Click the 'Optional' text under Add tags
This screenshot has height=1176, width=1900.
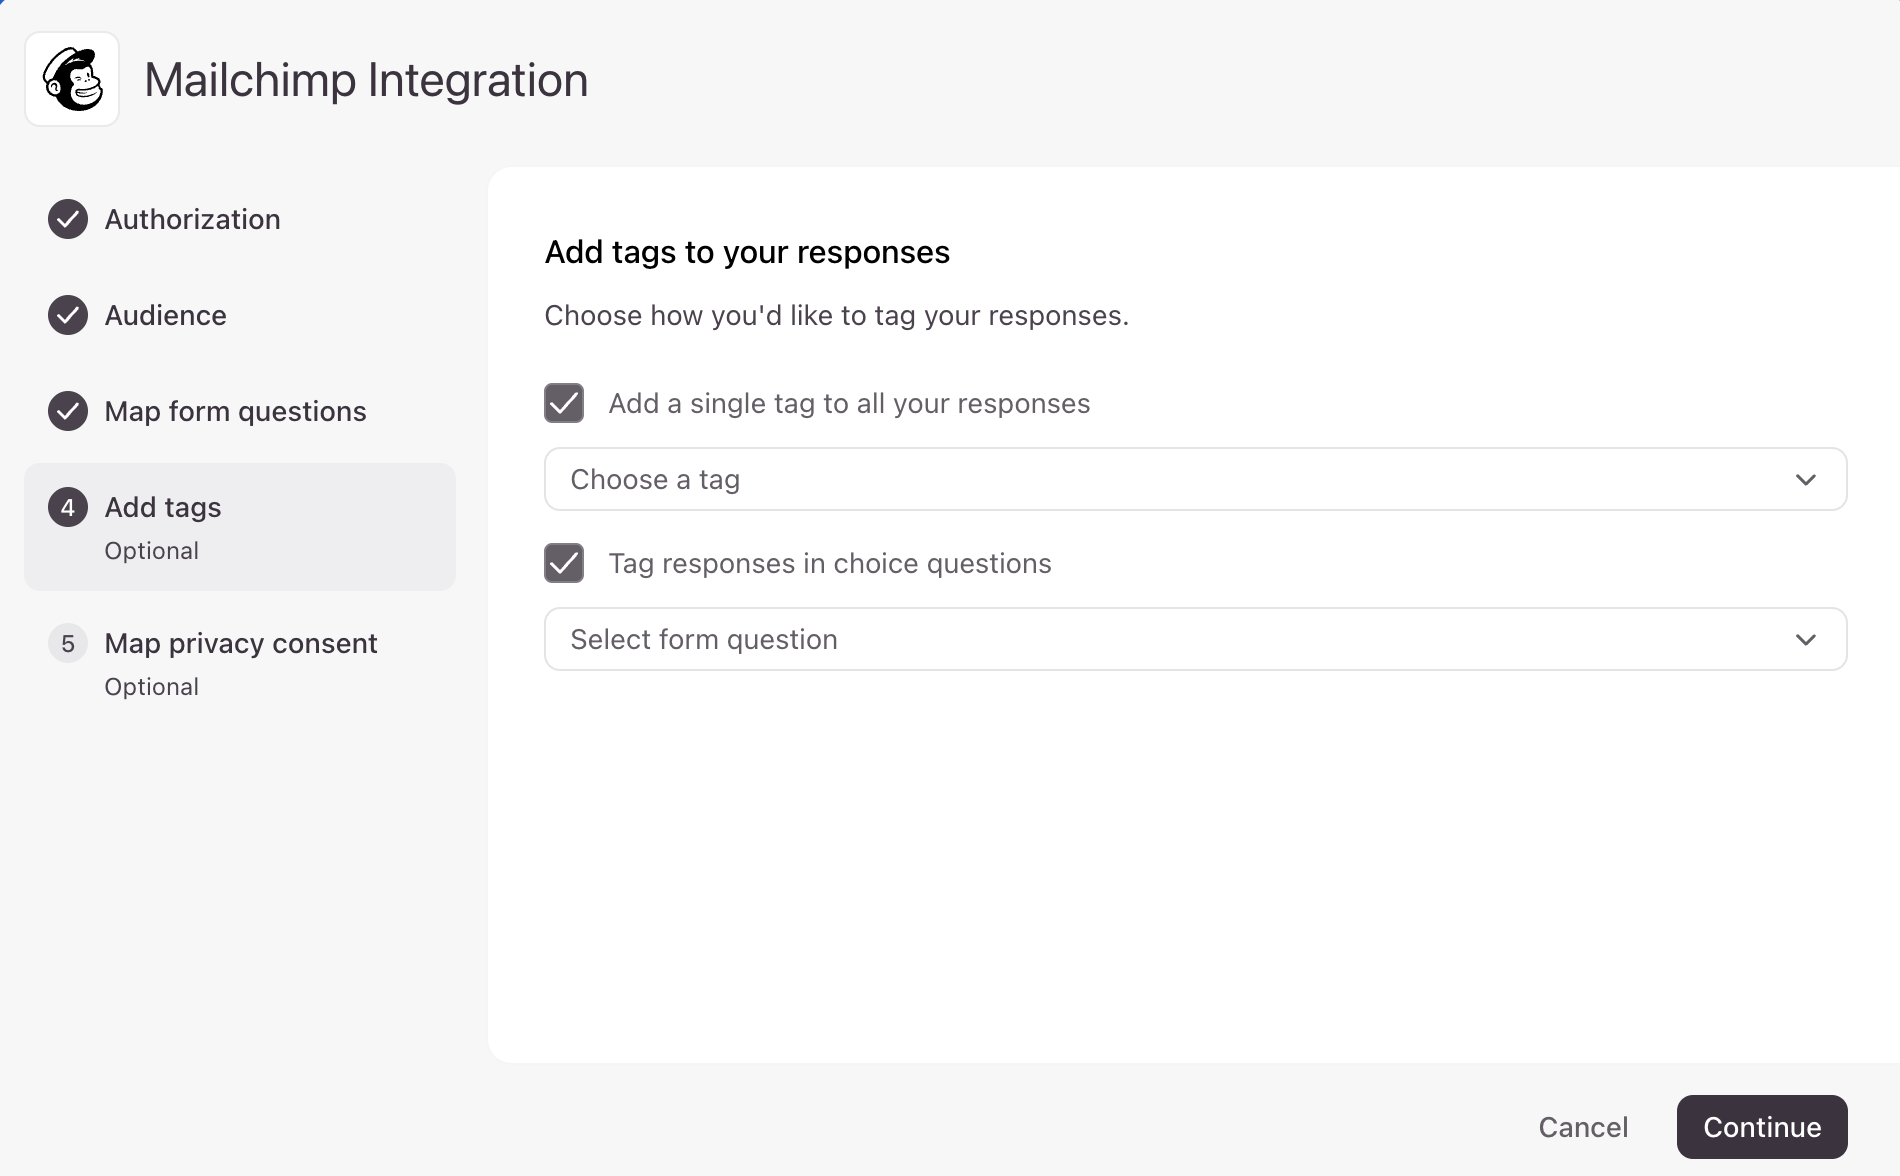click(x=152, y=551)
